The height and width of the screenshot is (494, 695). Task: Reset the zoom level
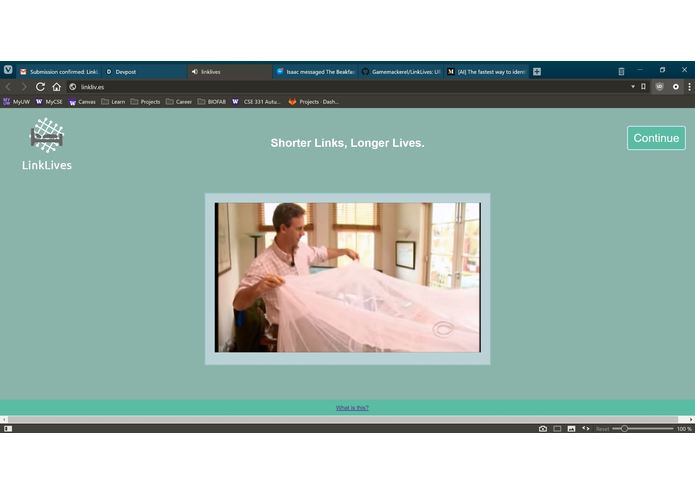click(x=602, y=429)
